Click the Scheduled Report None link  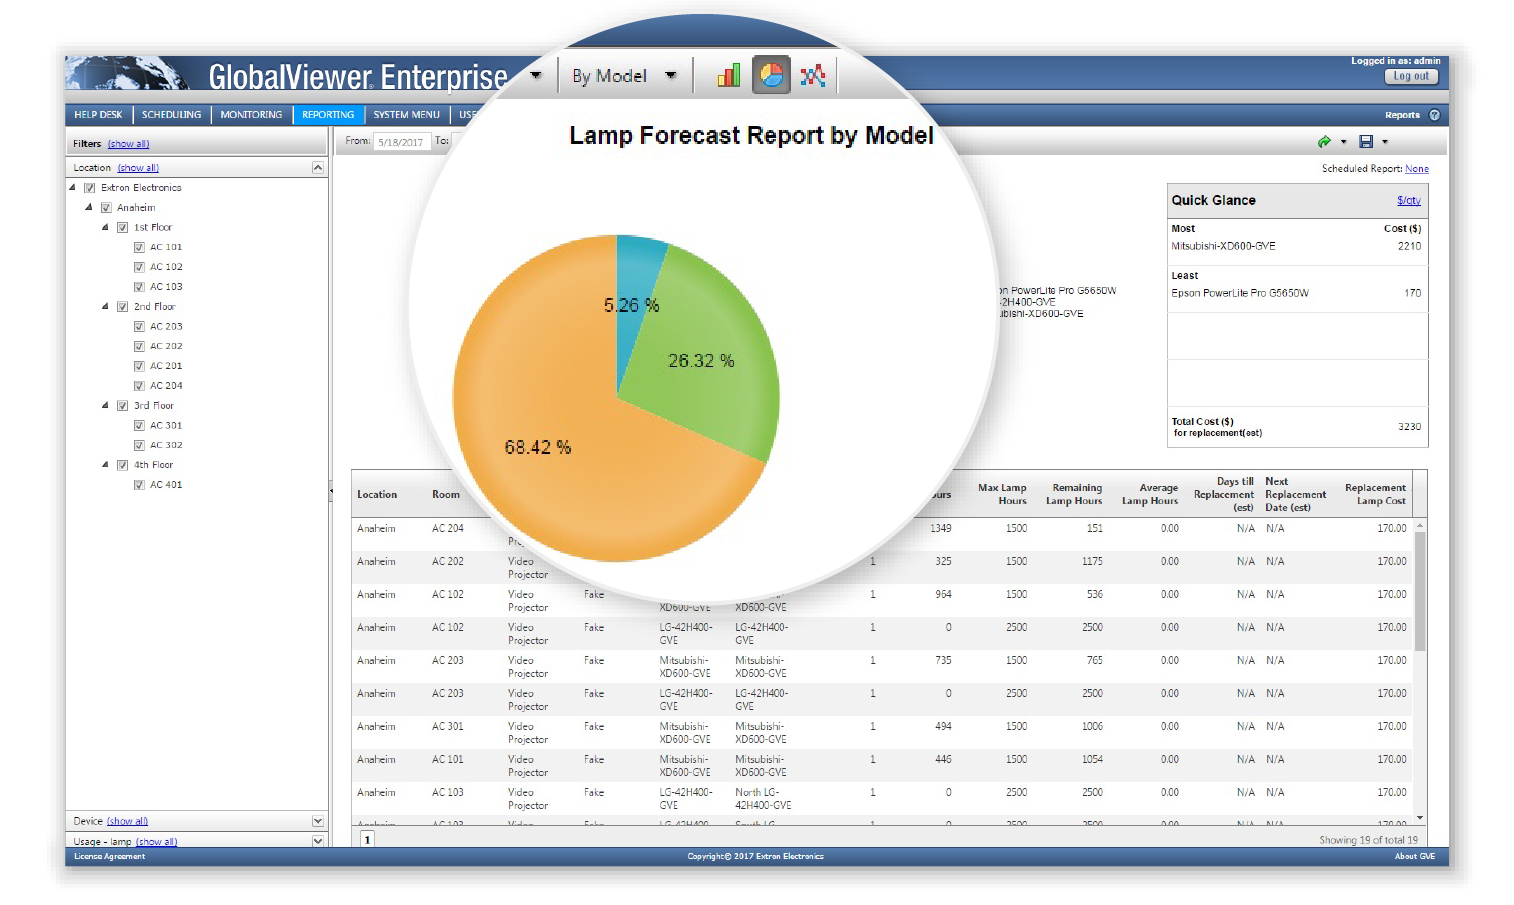click(x=1417, y=169)
